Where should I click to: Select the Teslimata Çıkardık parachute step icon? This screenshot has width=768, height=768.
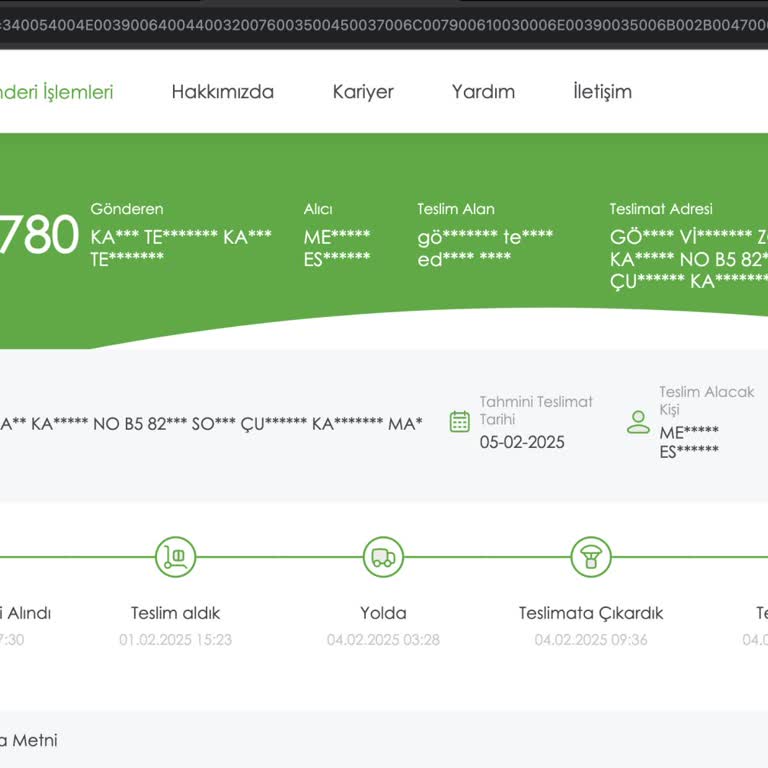coord(591,557)
